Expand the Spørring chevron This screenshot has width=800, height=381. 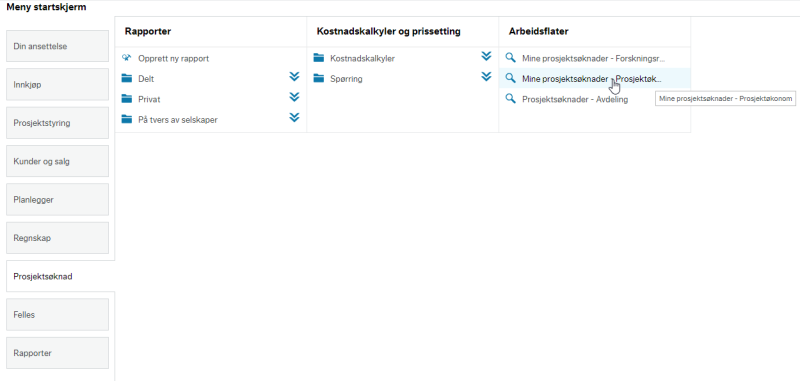click(486, 77)
